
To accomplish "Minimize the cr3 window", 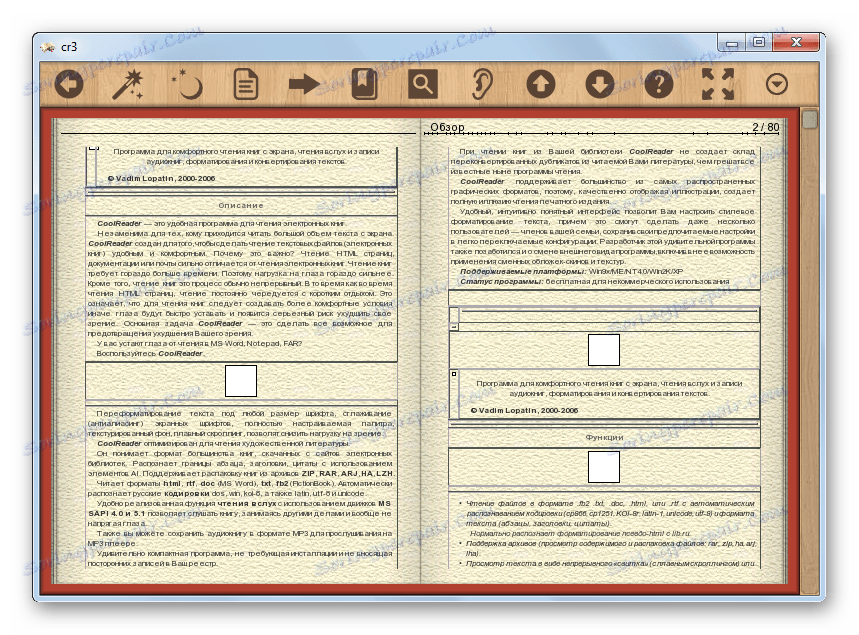I will coord(731,43).
